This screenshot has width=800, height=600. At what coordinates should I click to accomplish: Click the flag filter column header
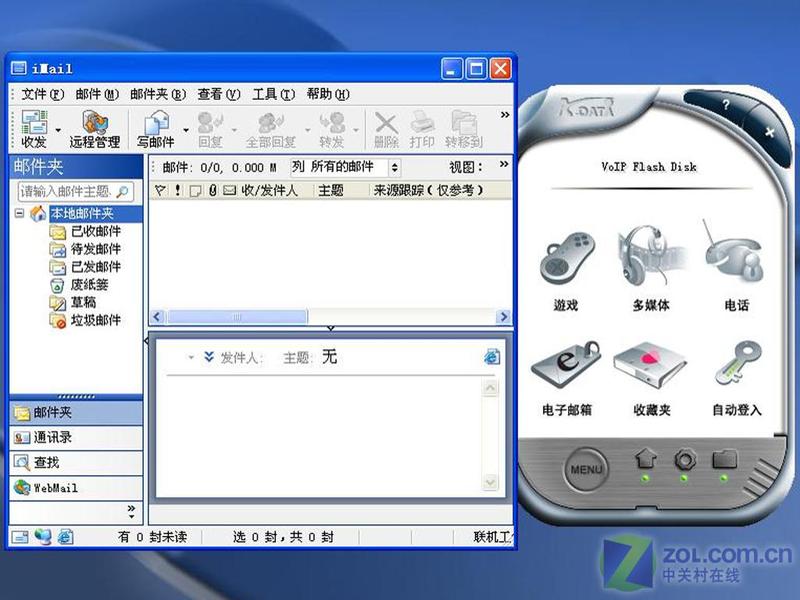tap(160, 190)
